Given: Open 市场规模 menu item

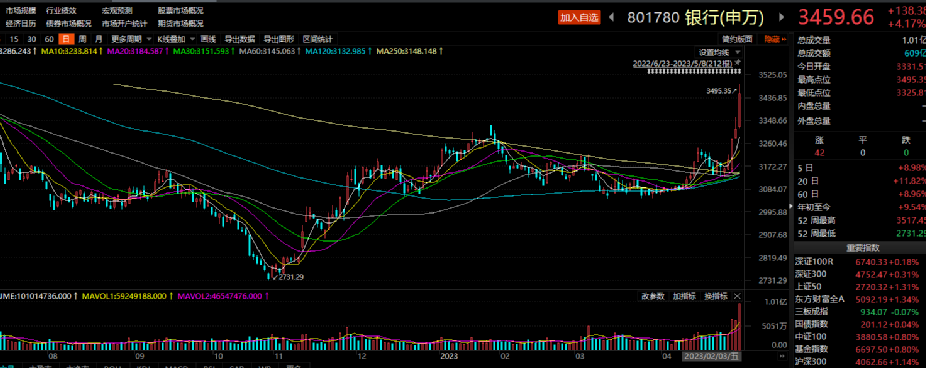Looking at the screenshot, I should coord(21,11).
